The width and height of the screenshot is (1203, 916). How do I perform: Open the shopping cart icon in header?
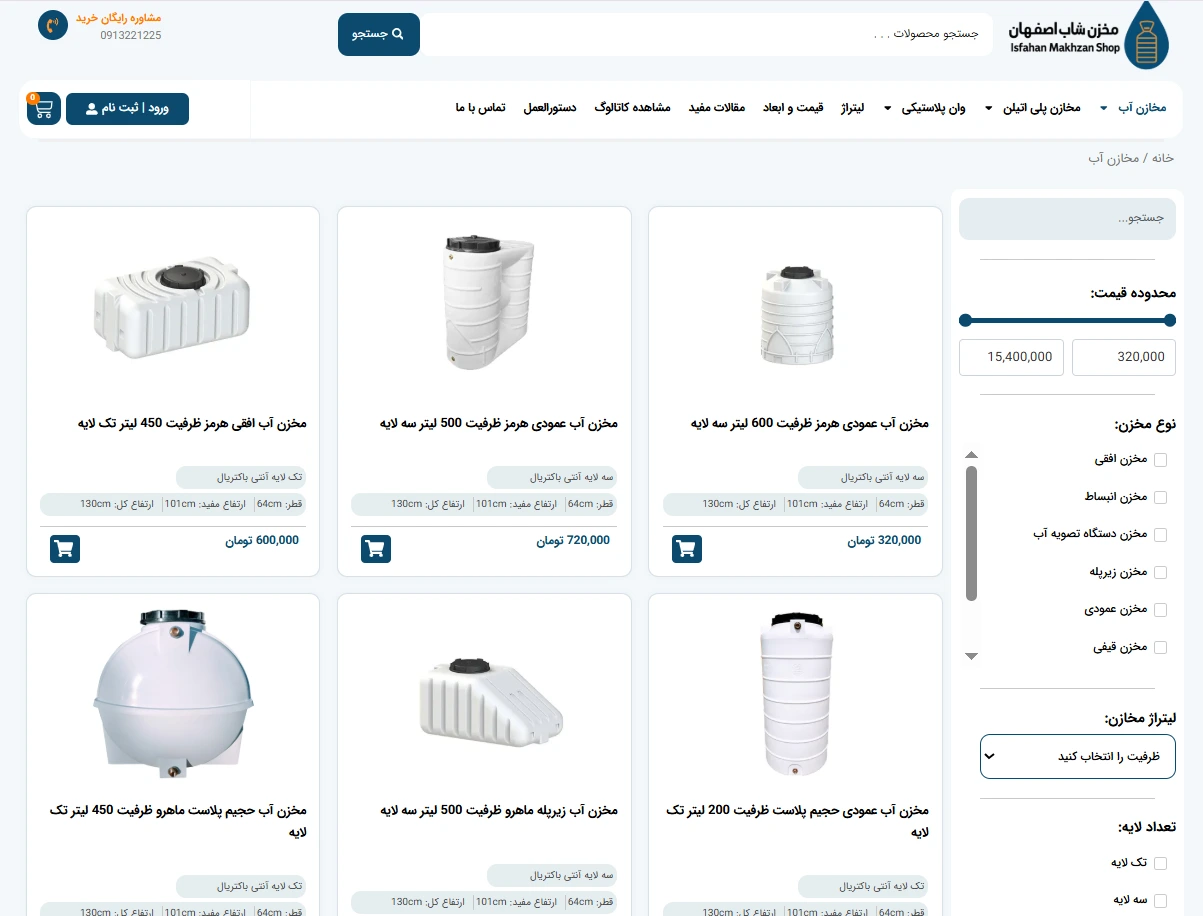coord(44,109)
